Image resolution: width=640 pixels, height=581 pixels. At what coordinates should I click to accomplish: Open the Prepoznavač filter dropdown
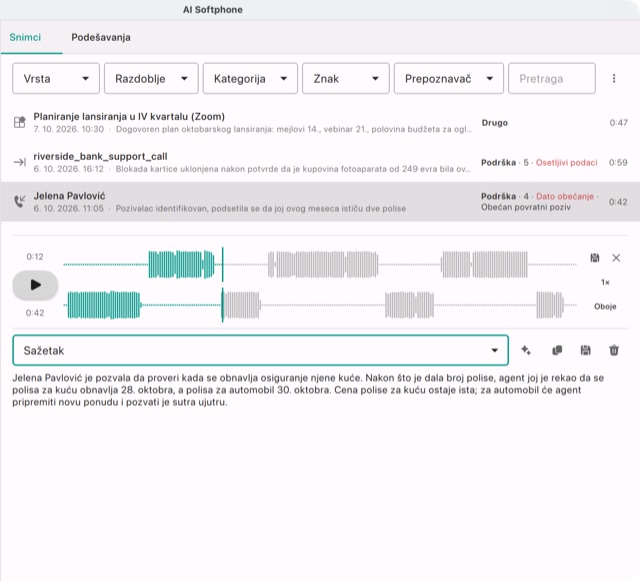[x=449, y=78]
